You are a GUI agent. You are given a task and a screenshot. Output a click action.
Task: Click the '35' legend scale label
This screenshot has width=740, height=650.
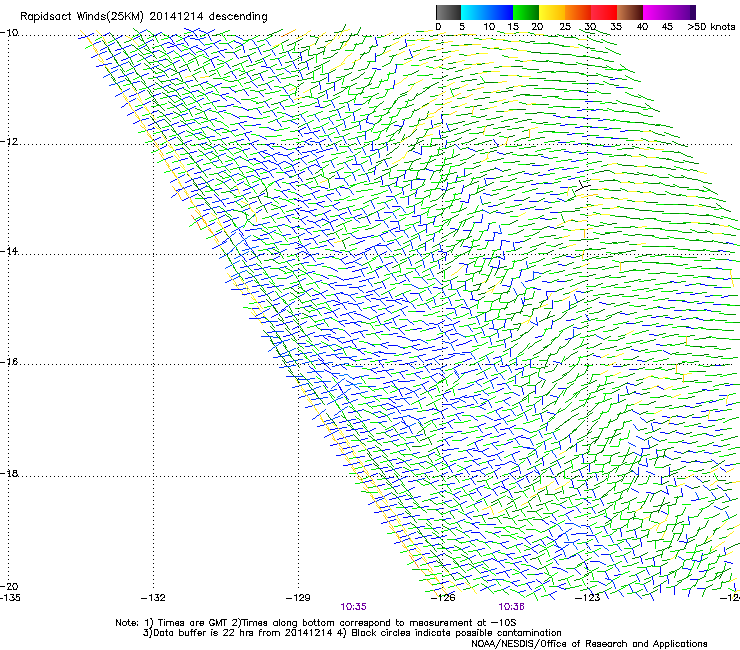click(616, 27)
